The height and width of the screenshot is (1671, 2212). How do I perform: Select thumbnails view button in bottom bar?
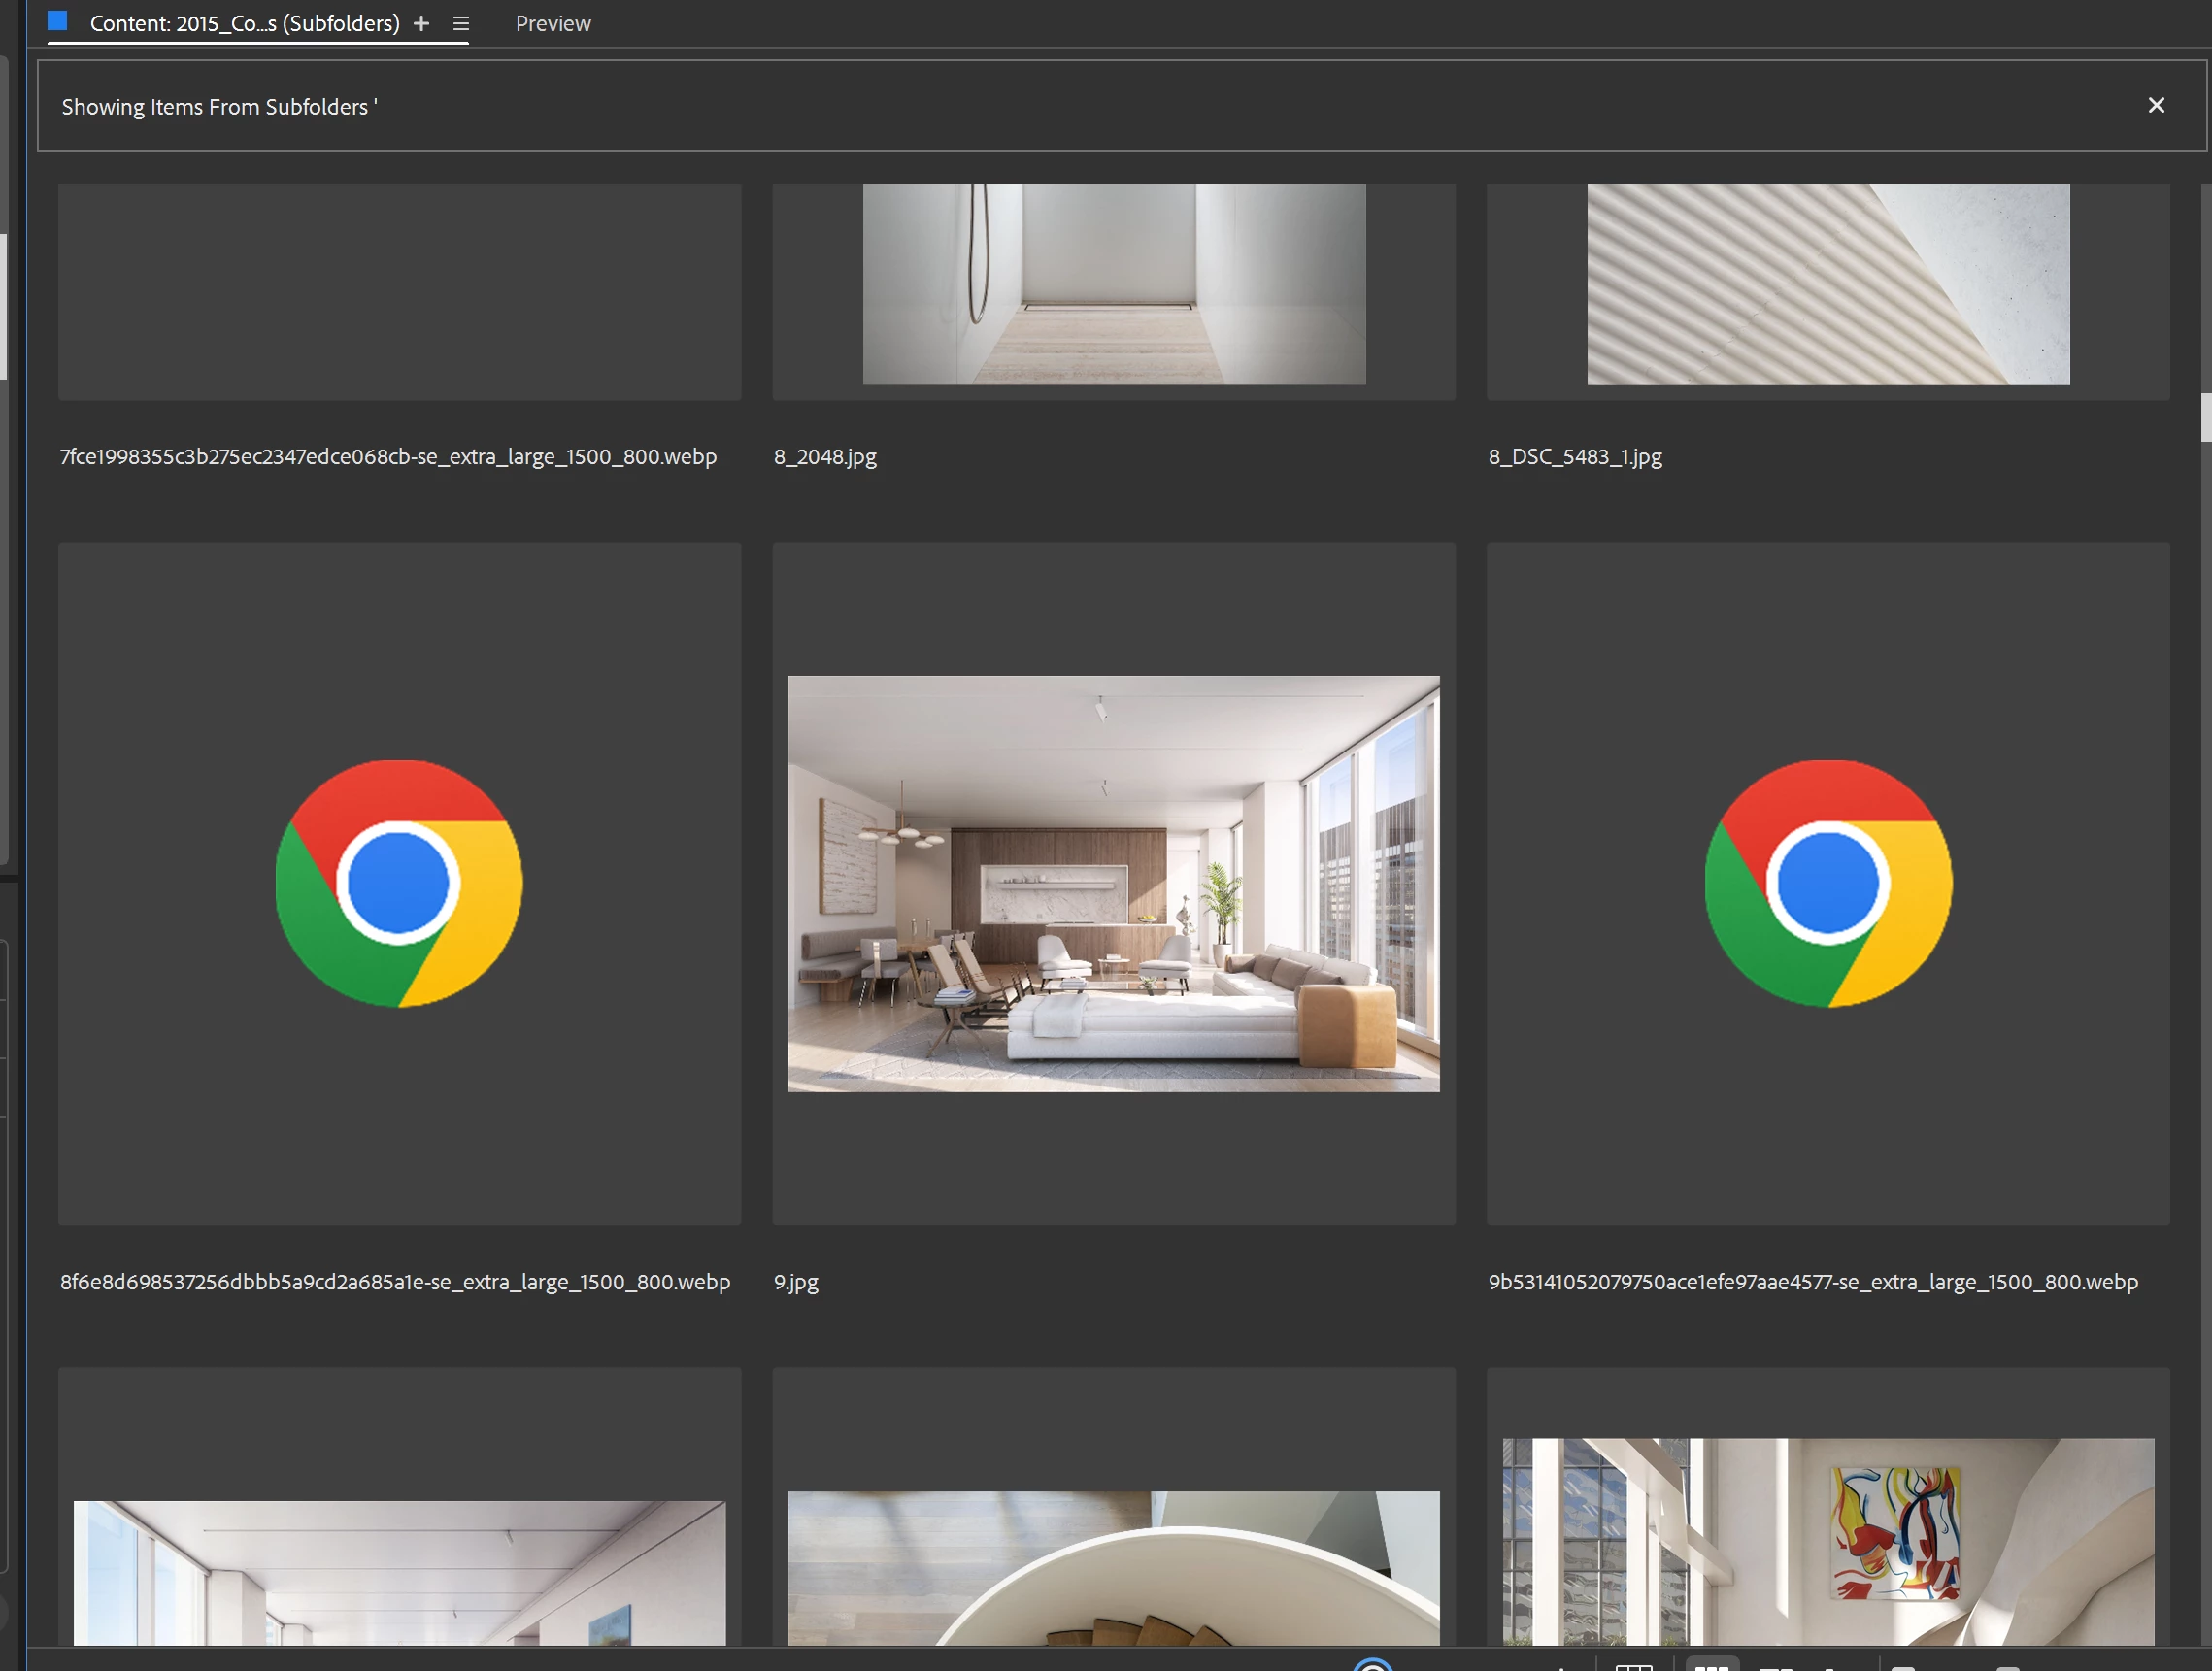coord(1711,1664)
